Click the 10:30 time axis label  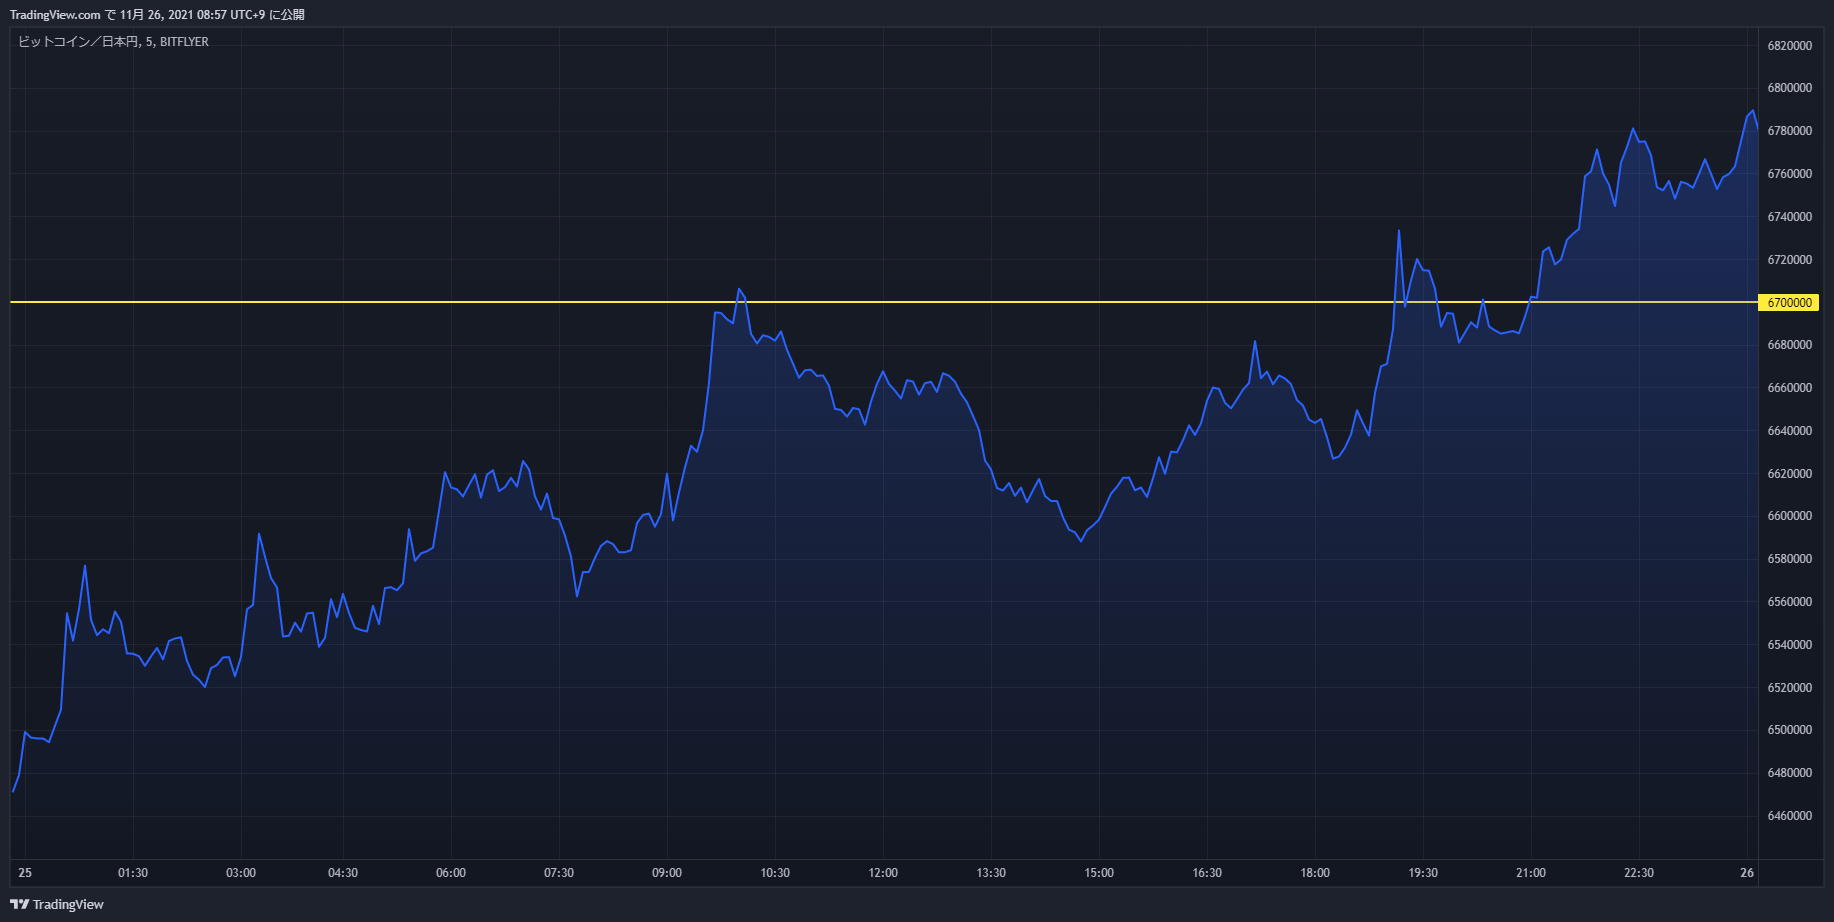(775, 873)
